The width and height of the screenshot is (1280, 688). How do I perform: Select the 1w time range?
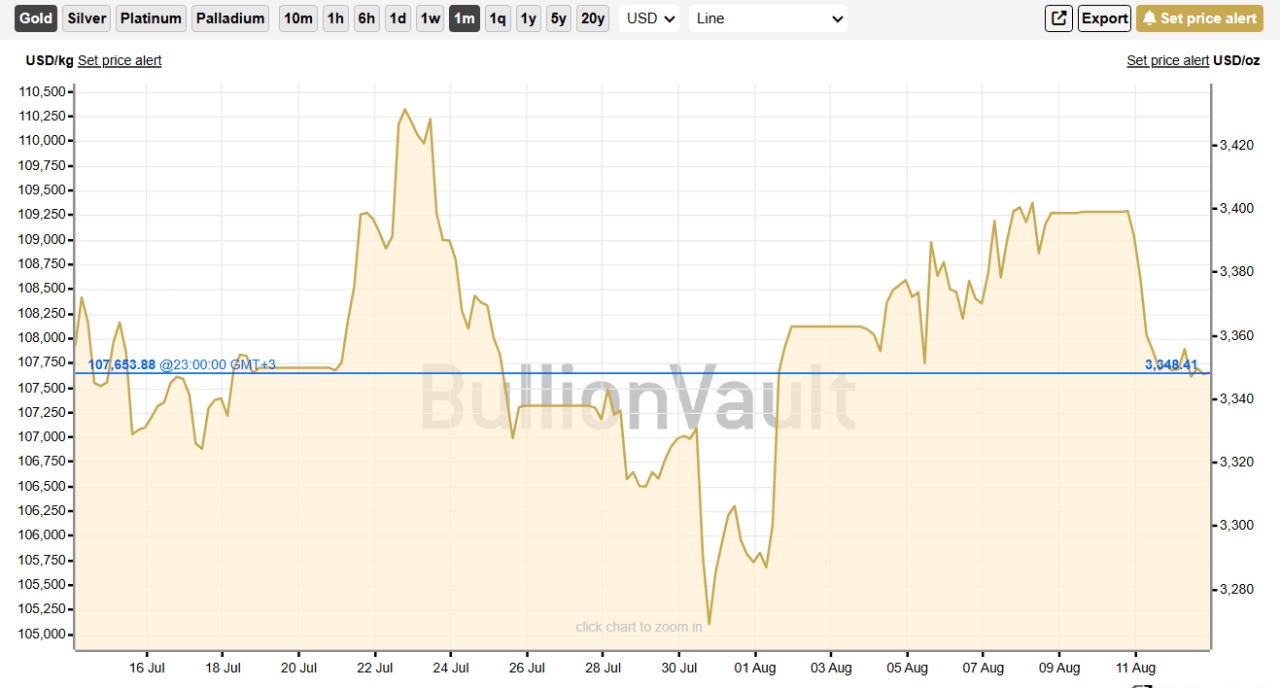(430, 18)
